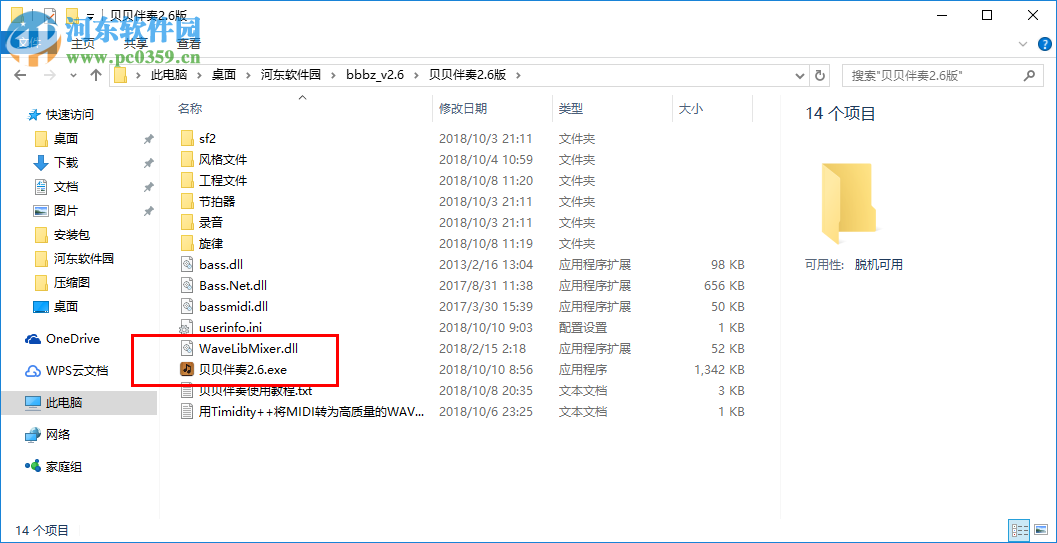The image size is (1057, 543).
Task: Go up one folder level
Action: pyautogui.click(x=96, y=75)
